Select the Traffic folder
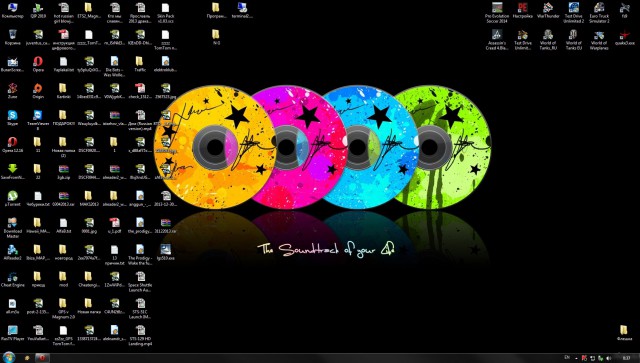This screenshot has height=363, width=640. click(x=140, y=64)
